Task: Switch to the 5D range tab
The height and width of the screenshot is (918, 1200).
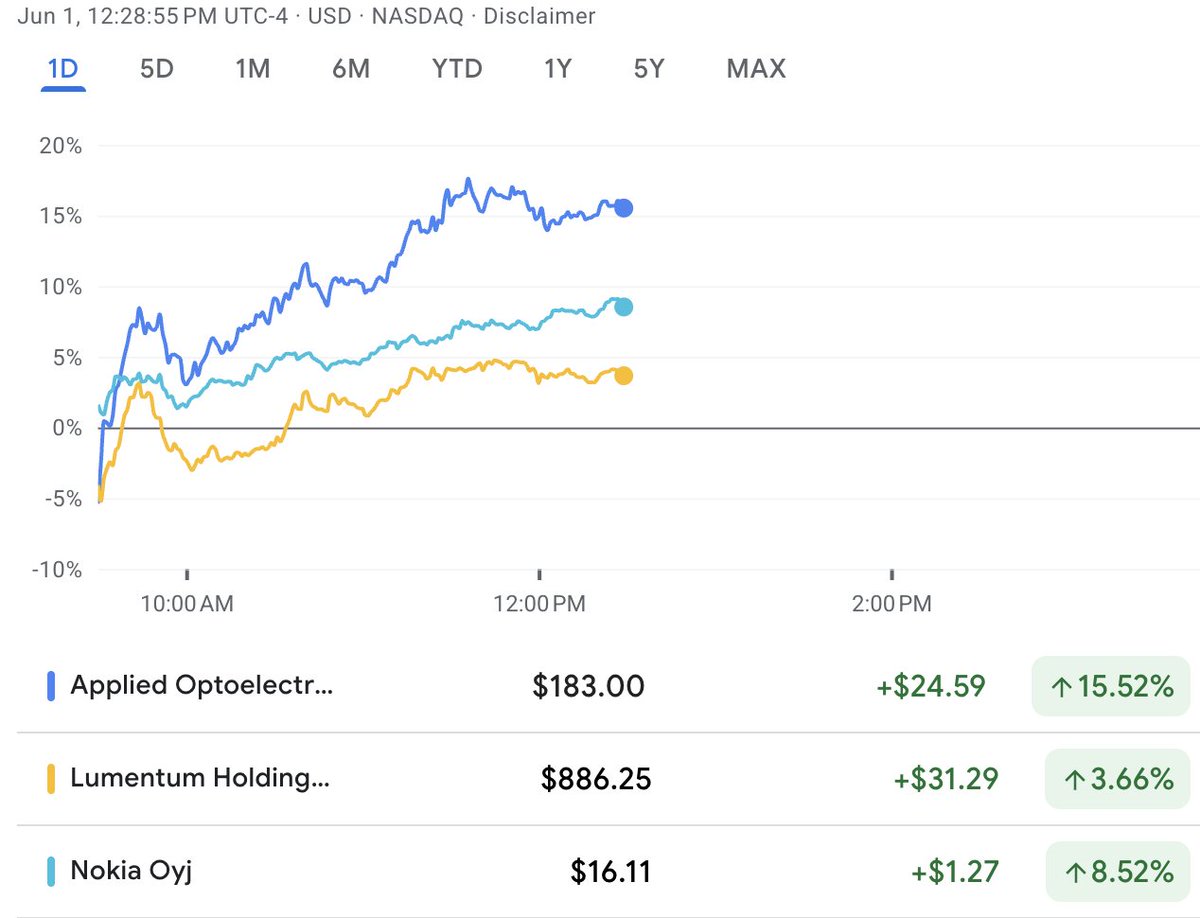Action: click(156, 69)
